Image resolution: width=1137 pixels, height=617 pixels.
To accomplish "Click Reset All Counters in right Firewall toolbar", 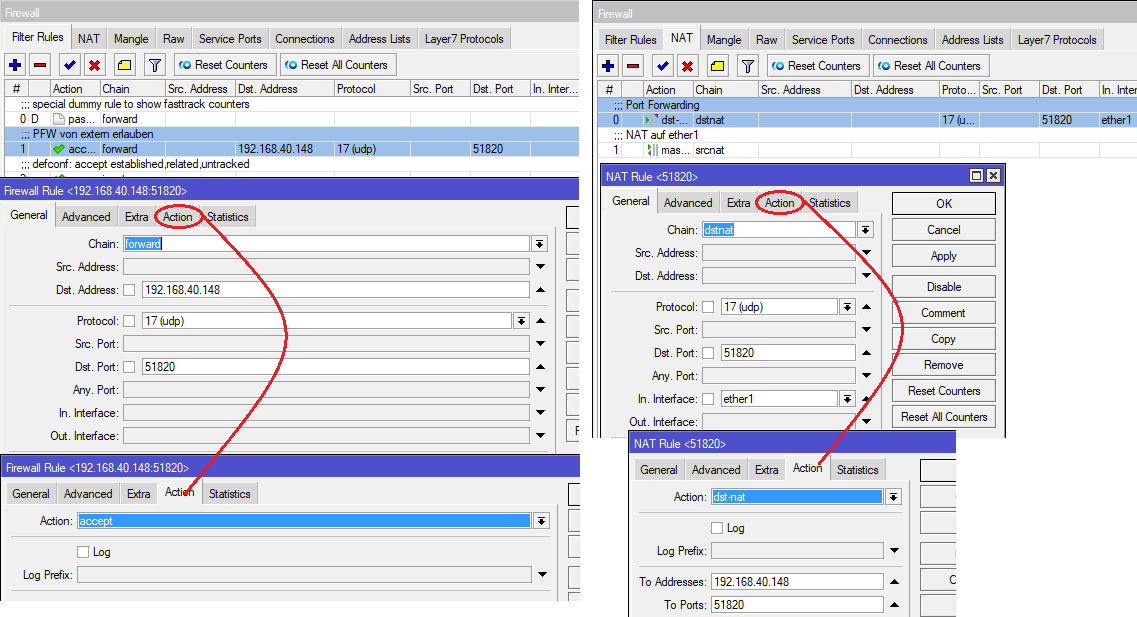I will pos(931,66).
